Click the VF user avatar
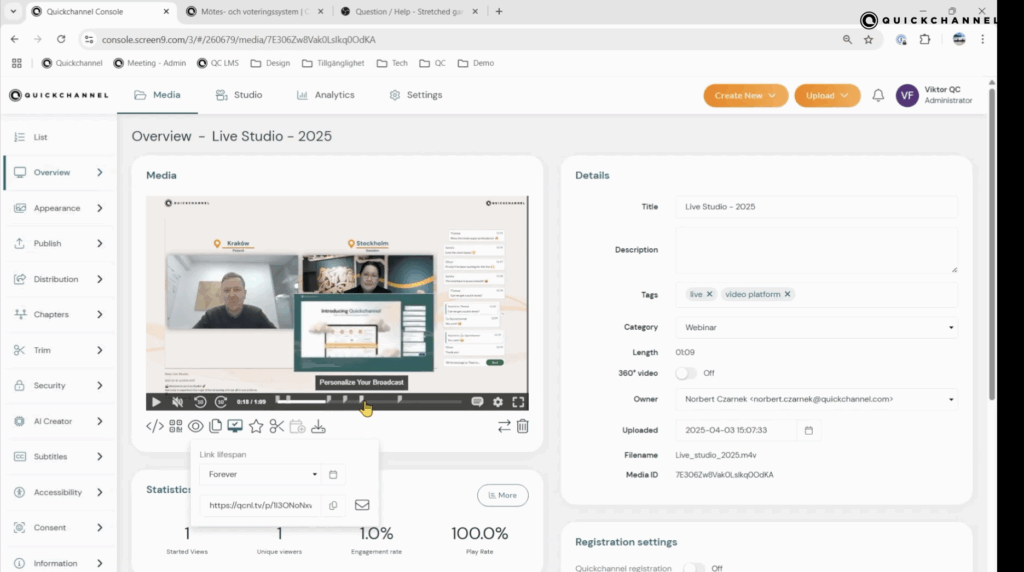 pos(907,95)
